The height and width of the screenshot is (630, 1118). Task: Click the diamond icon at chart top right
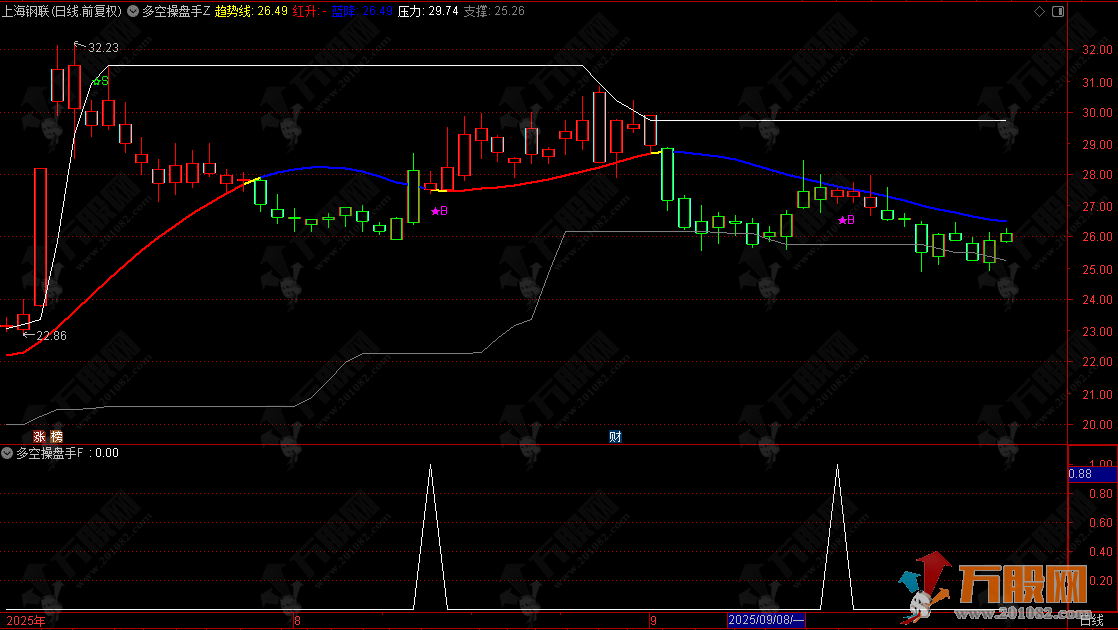click(x=1040, y=12)
